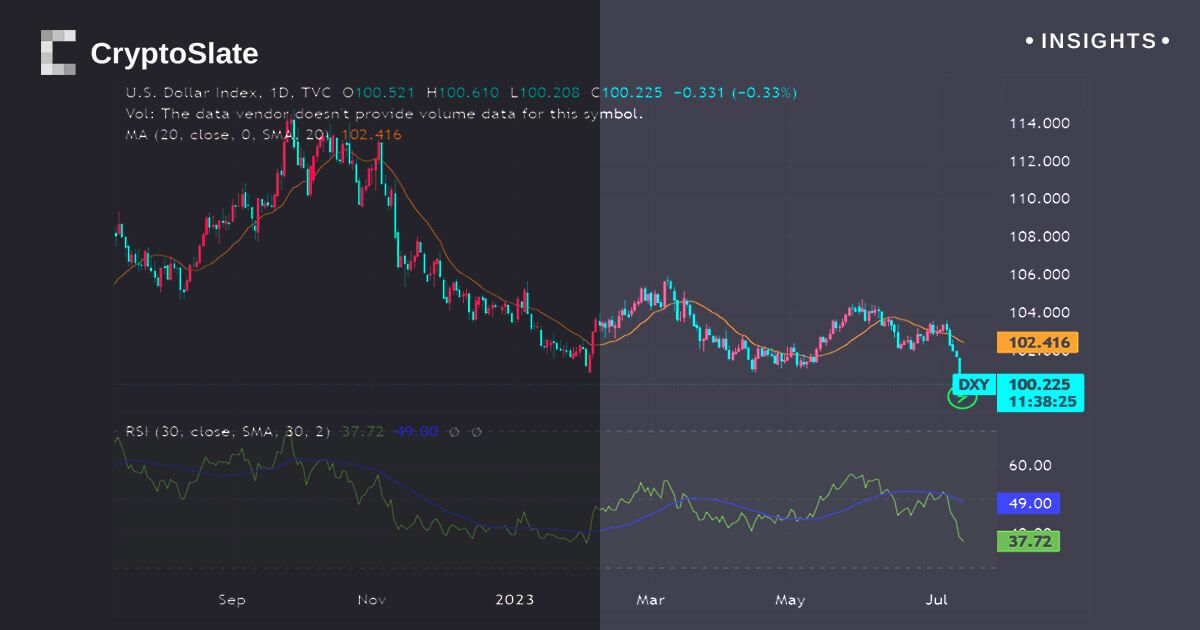The width and height of the screenshot is (1200, 630).
Task: Click the Sep label on the time axis
Action: 231,600
